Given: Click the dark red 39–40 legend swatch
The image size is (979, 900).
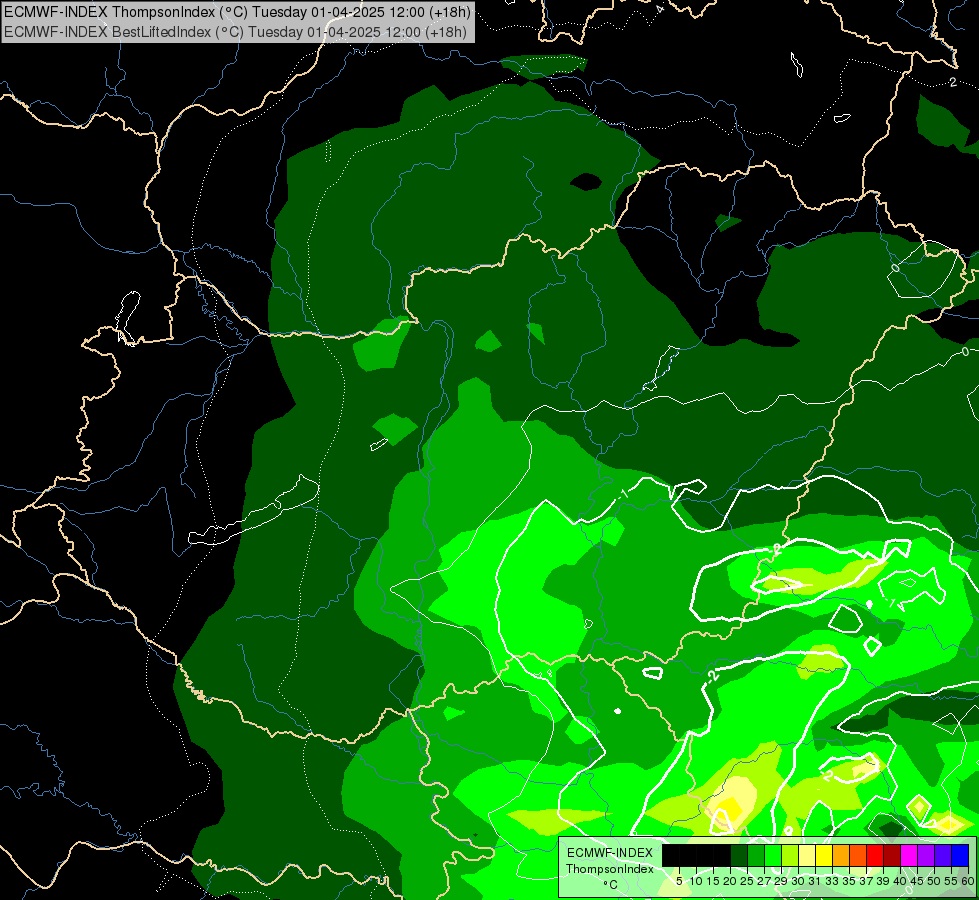Looking at the screenshot, I should (892, 856).
